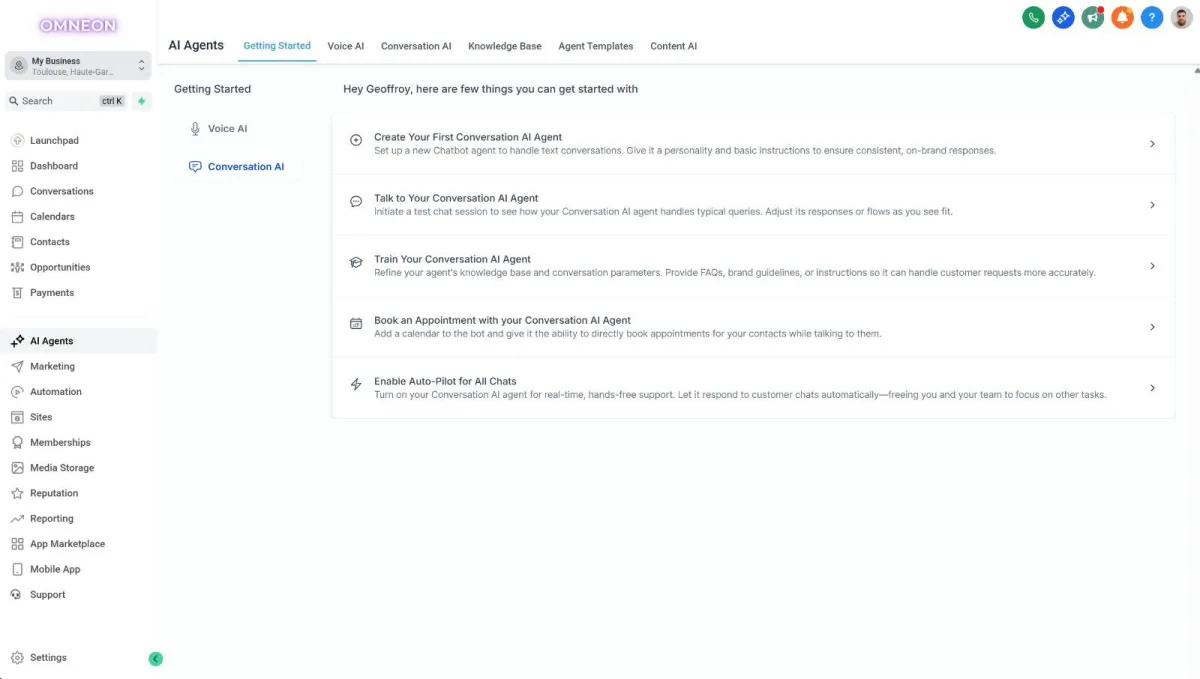Click the chat bubble icon on Talk row
The height and width of the screenshot is (679, 1200).
(356, 202)
